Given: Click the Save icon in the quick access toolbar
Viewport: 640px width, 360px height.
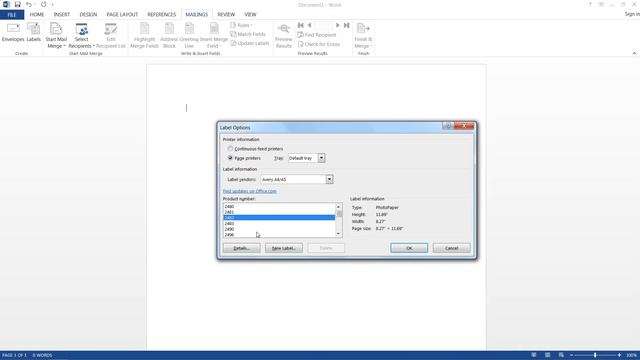Looking at the screenshot, I should 18,4.
